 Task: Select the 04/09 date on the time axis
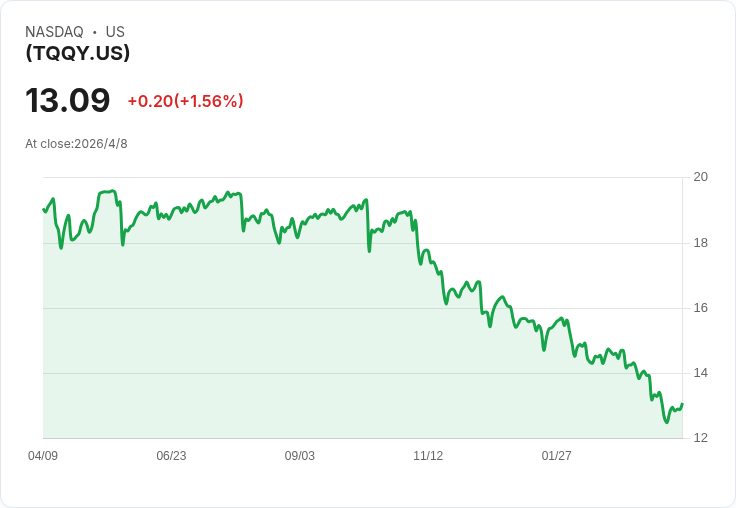click(43, 456)
